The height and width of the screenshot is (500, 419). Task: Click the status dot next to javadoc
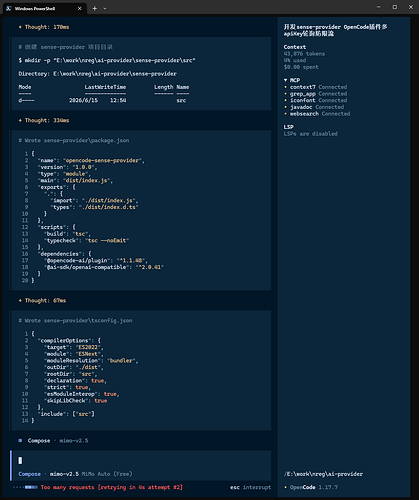point(285,107)
